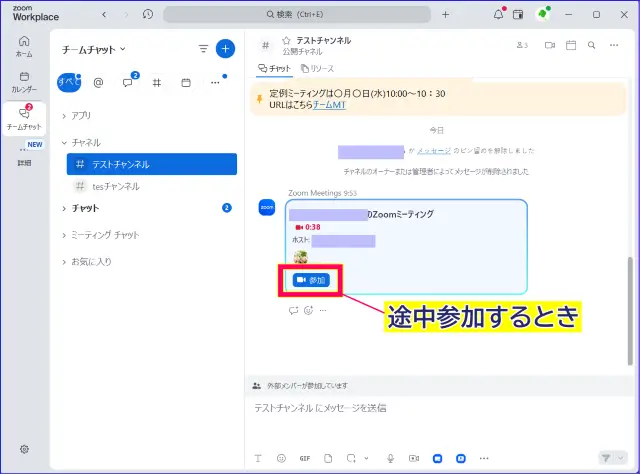This screenshot has width=640, height=474.
Task: Open text formatting options in composer
Action: coord(258,458)
